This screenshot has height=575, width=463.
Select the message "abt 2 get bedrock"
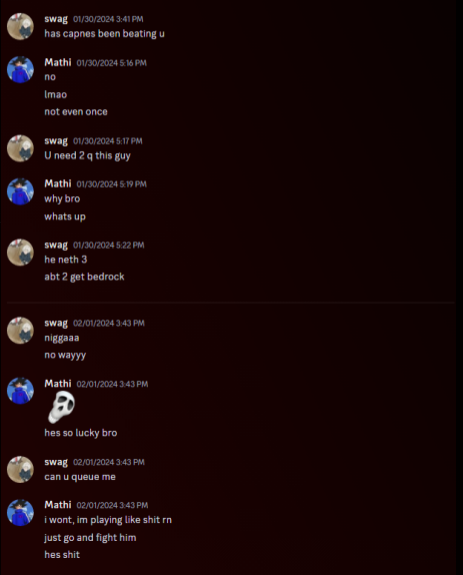pyautogui.click(x=84, y=277)
